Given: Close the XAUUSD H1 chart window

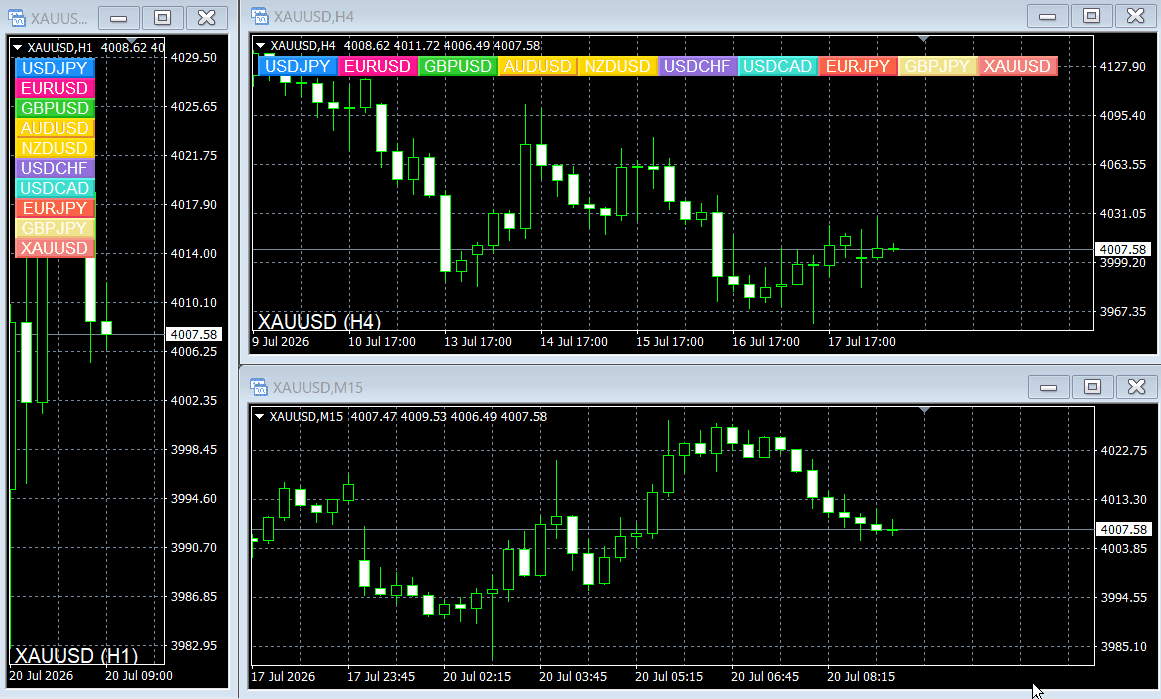Looking at the screenshot, I should pyautogui.click(x=207, y=18).
